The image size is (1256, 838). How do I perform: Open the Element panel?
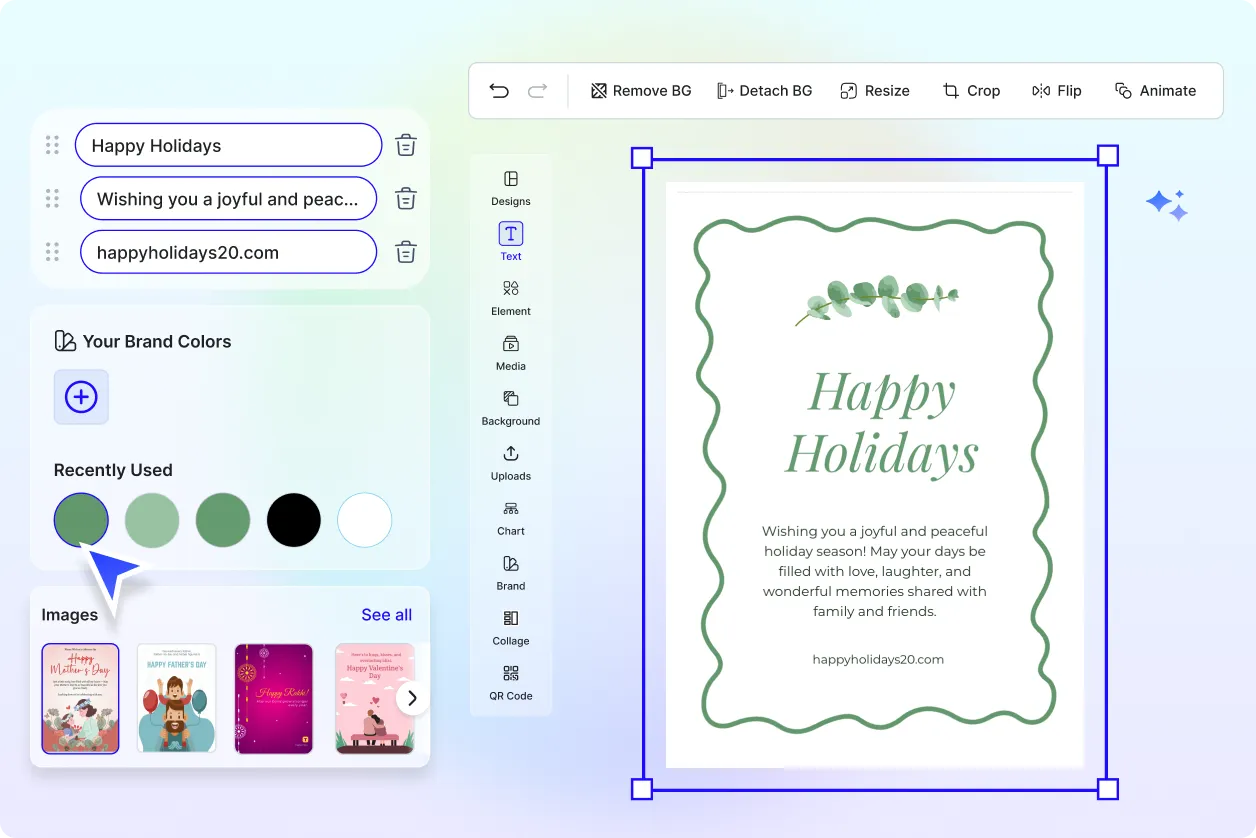[x=510, y=298]
